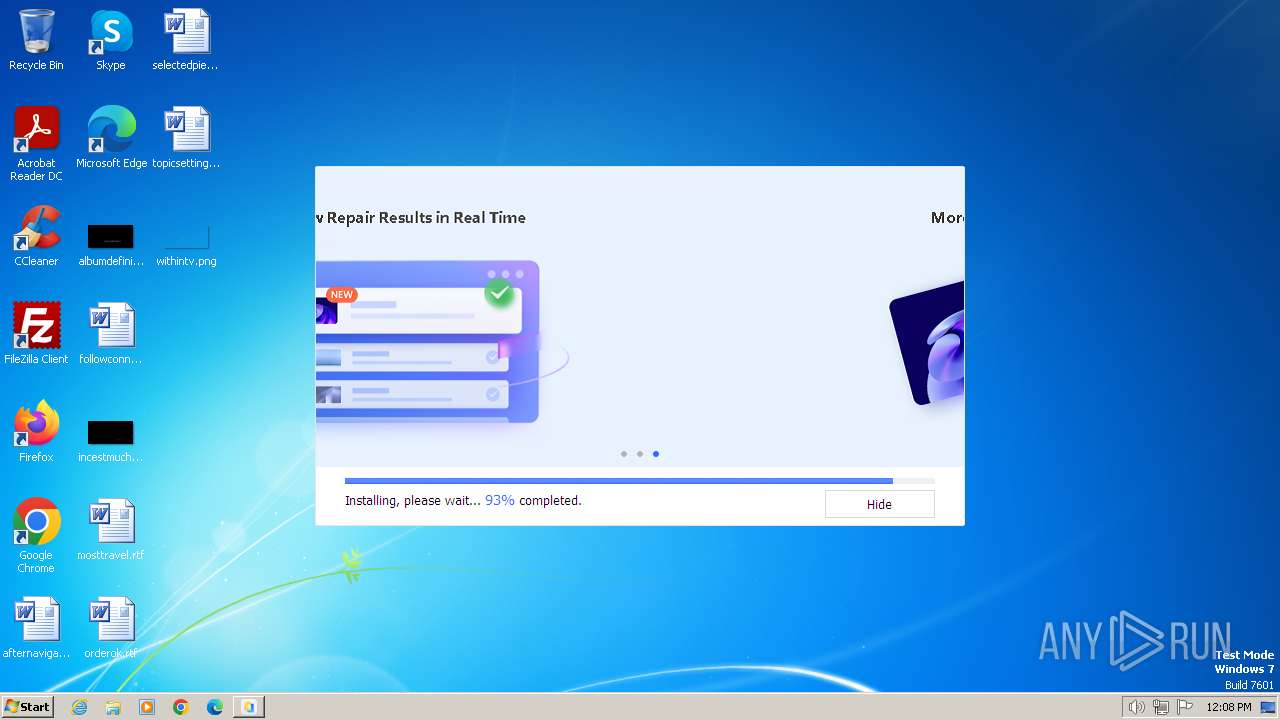This screenshot has height=720, width=1280.
Task: Select the mosttravel.rtf document
Action: pyautogui.click(x=111, y=530)
